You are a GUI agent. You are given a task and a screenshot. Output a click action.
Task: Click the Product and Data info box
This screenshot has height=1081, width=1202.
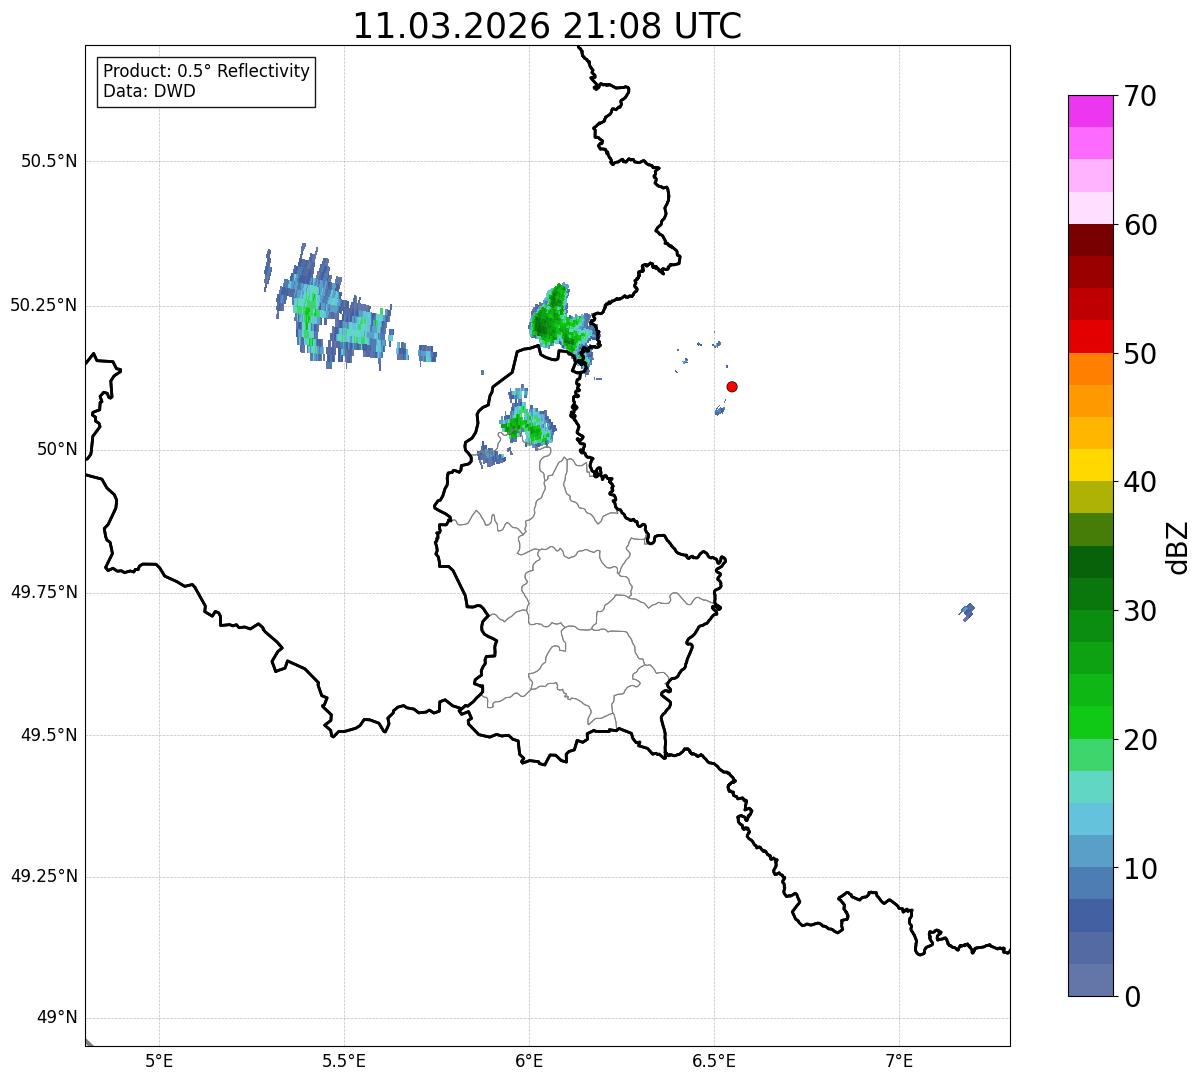point(206,82)
